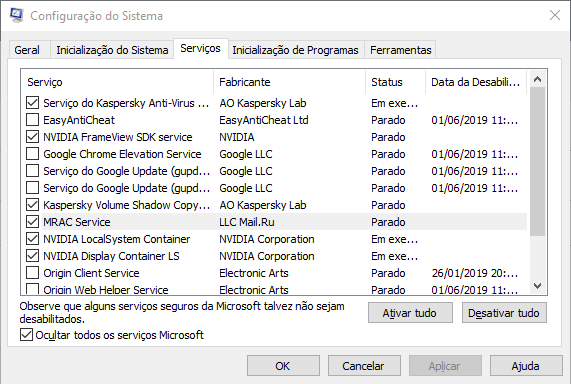
Task: Enable Google Chrome Elevation Service checkbox
Action: click(x=32, y=154)
